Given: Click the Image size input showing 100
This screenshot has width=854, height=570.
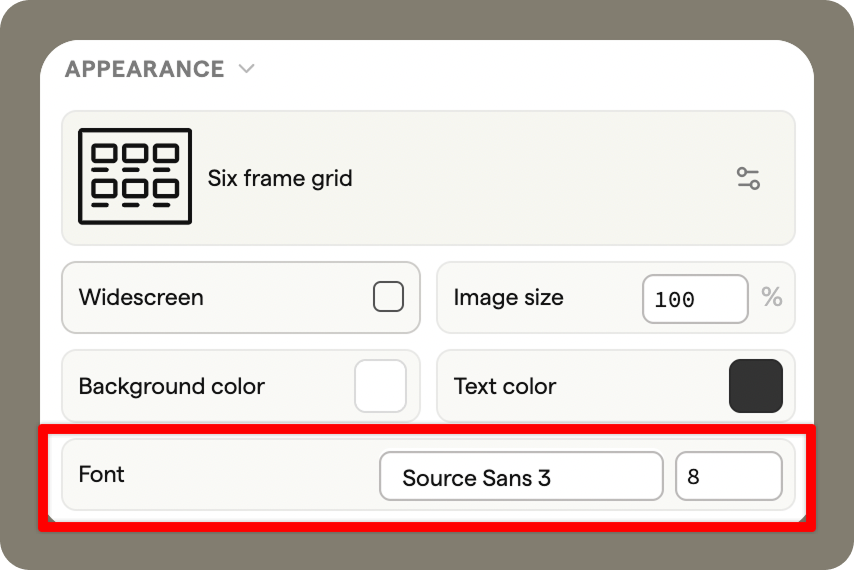Looking at the screenshot, I should 694,299.
